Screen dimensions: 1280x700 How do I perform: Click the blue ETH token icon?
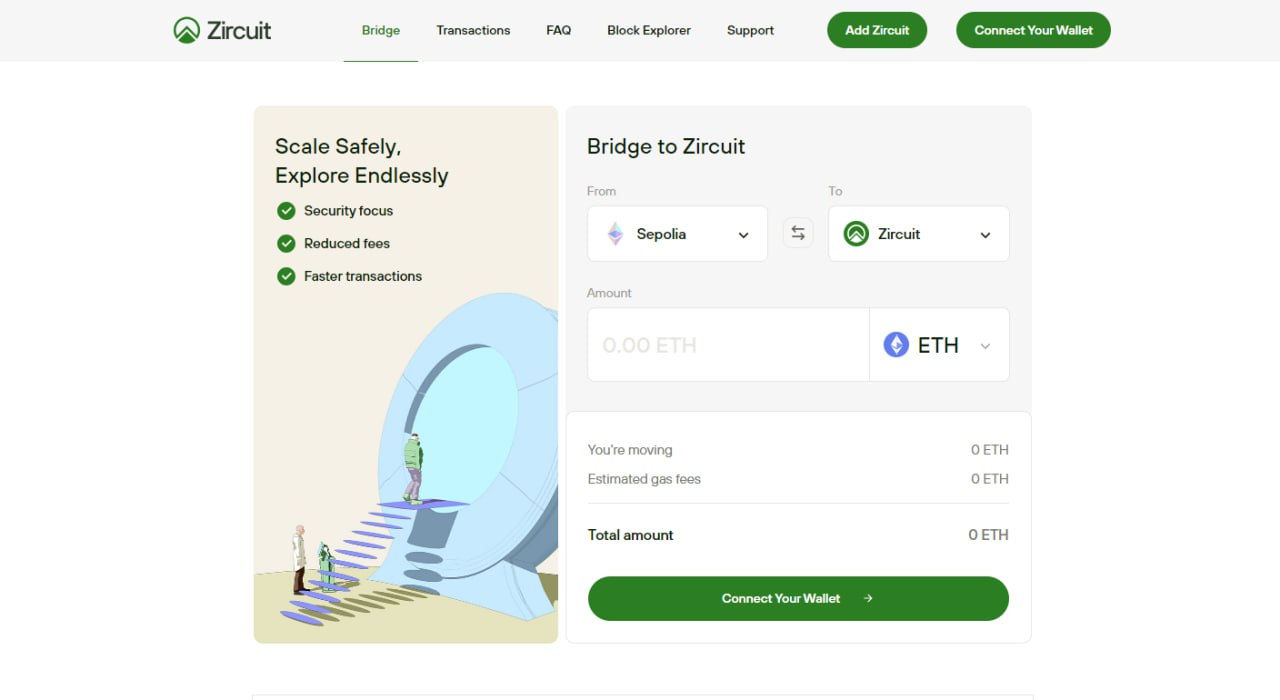pos(896,345)
